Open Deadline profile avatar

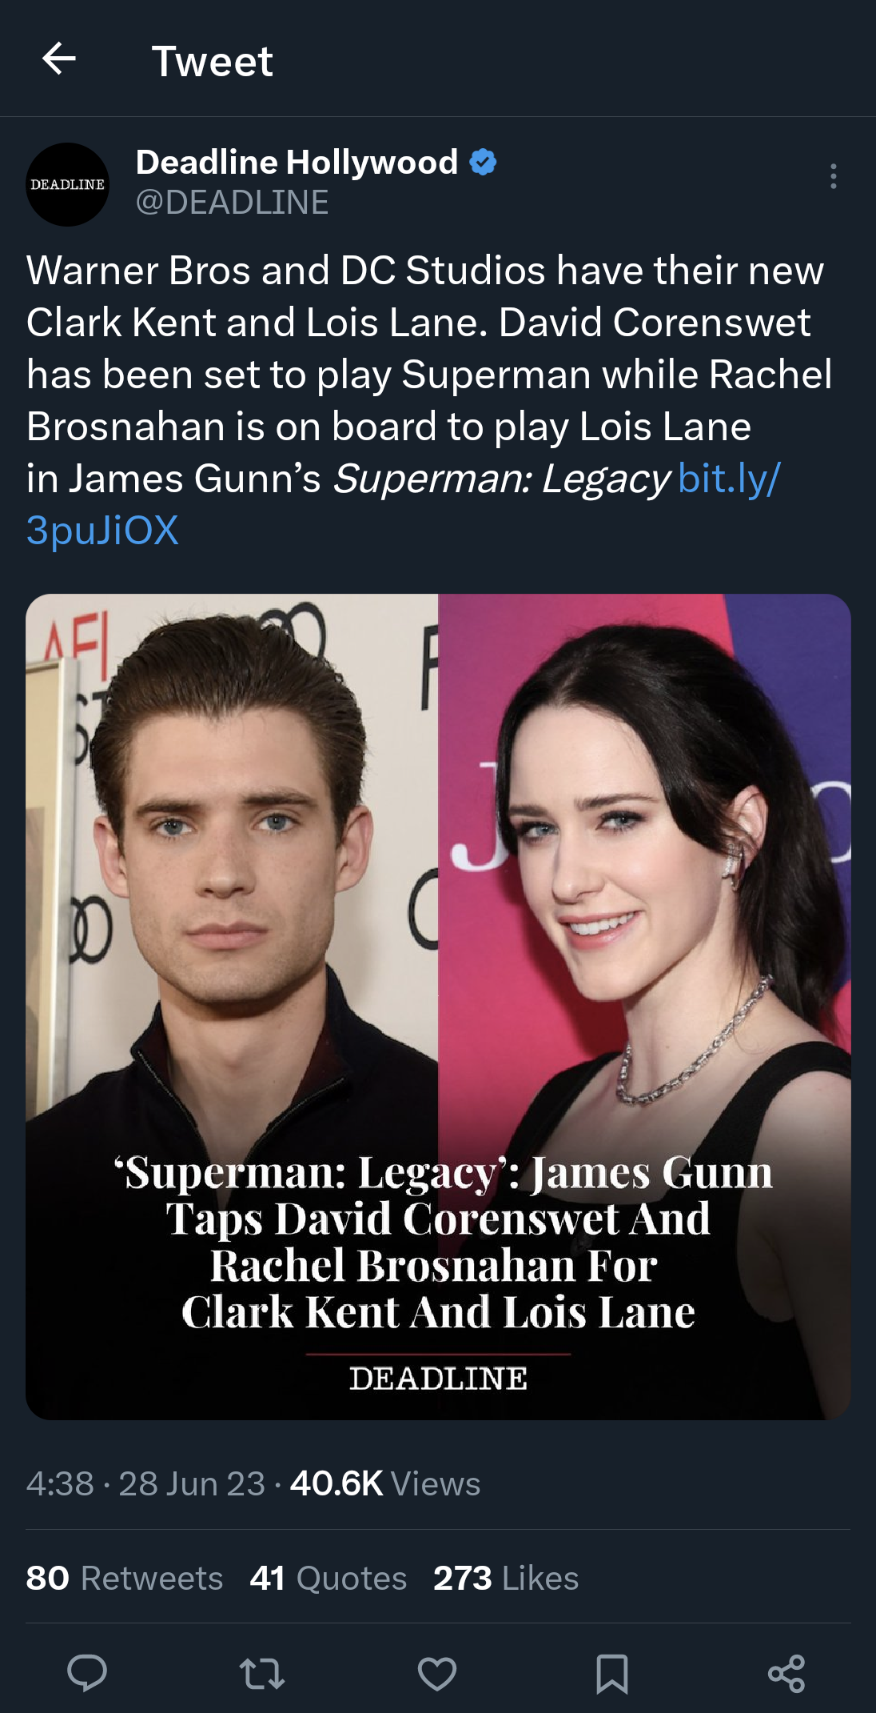[67, 184]
